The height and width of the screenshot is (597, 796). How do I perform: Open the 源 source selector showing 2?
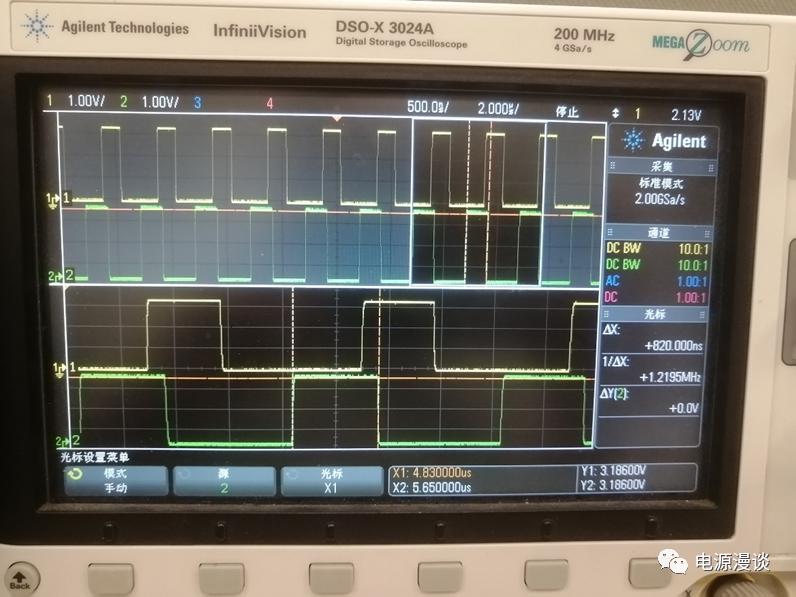223,481
